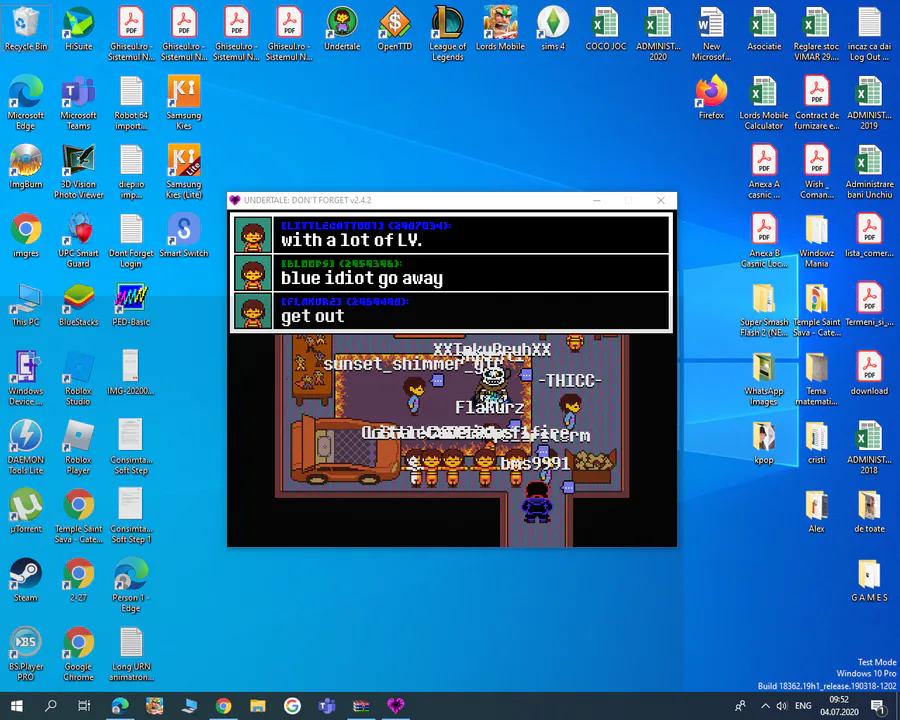Open the taskbar clock showing 09:52
Image resolution: width=900 pixels, height=720 pixels.
coord(839,706)
